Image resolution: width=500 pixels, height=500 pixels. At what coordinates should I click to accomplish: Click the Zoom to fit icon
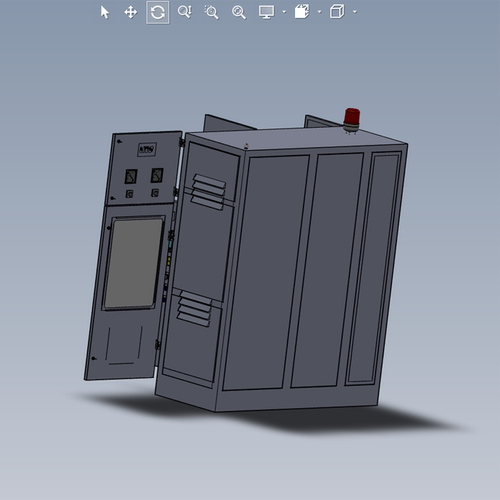pos(239,12)
